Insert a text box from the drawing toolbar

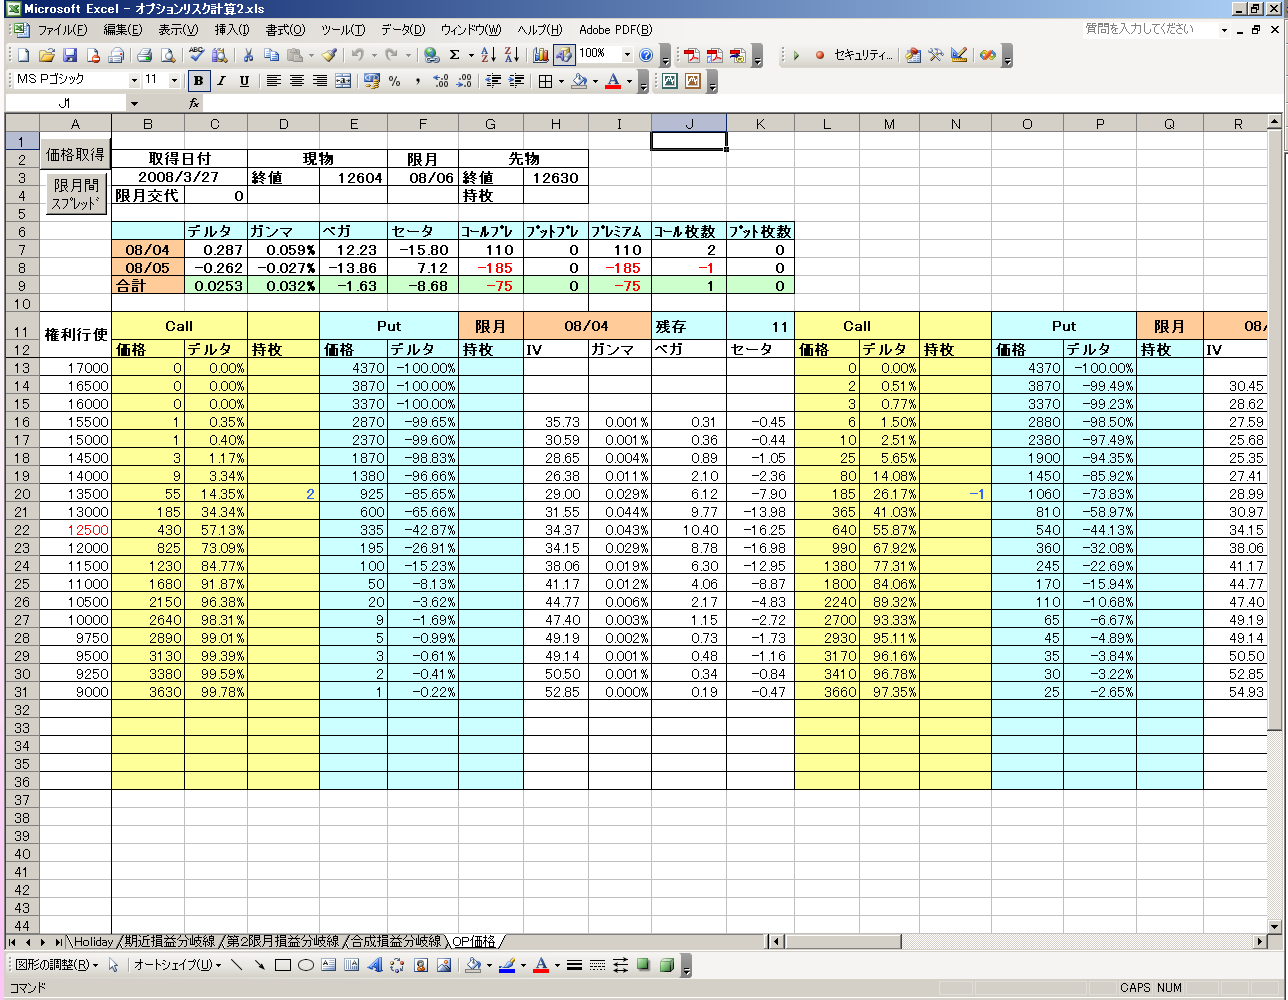pyautogui.click(x=329, y=965)
